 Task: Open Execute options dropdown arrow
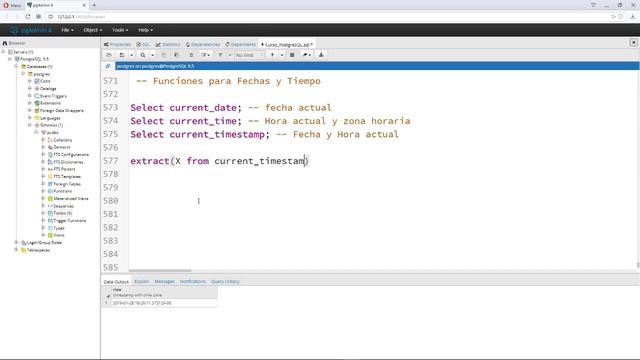point(282,55)
